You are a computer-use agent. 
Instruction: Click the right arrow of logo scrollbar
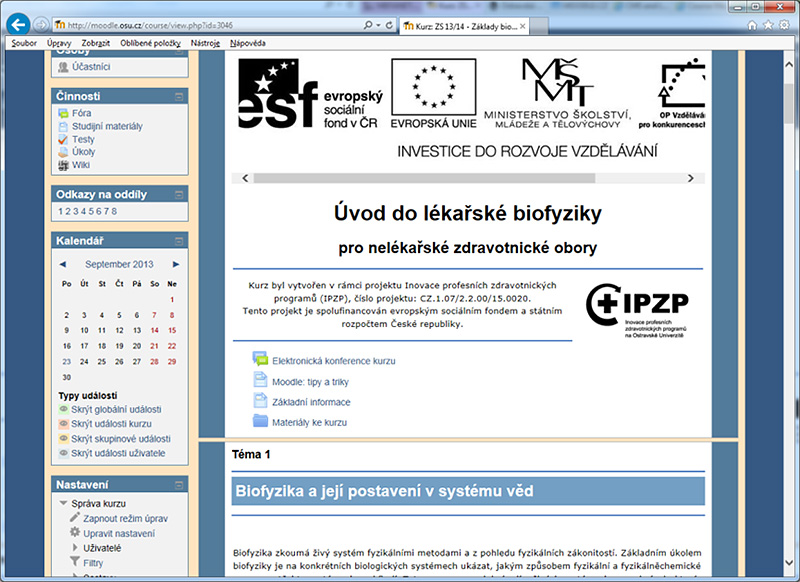pyautogui.click(x=691, y=178)
